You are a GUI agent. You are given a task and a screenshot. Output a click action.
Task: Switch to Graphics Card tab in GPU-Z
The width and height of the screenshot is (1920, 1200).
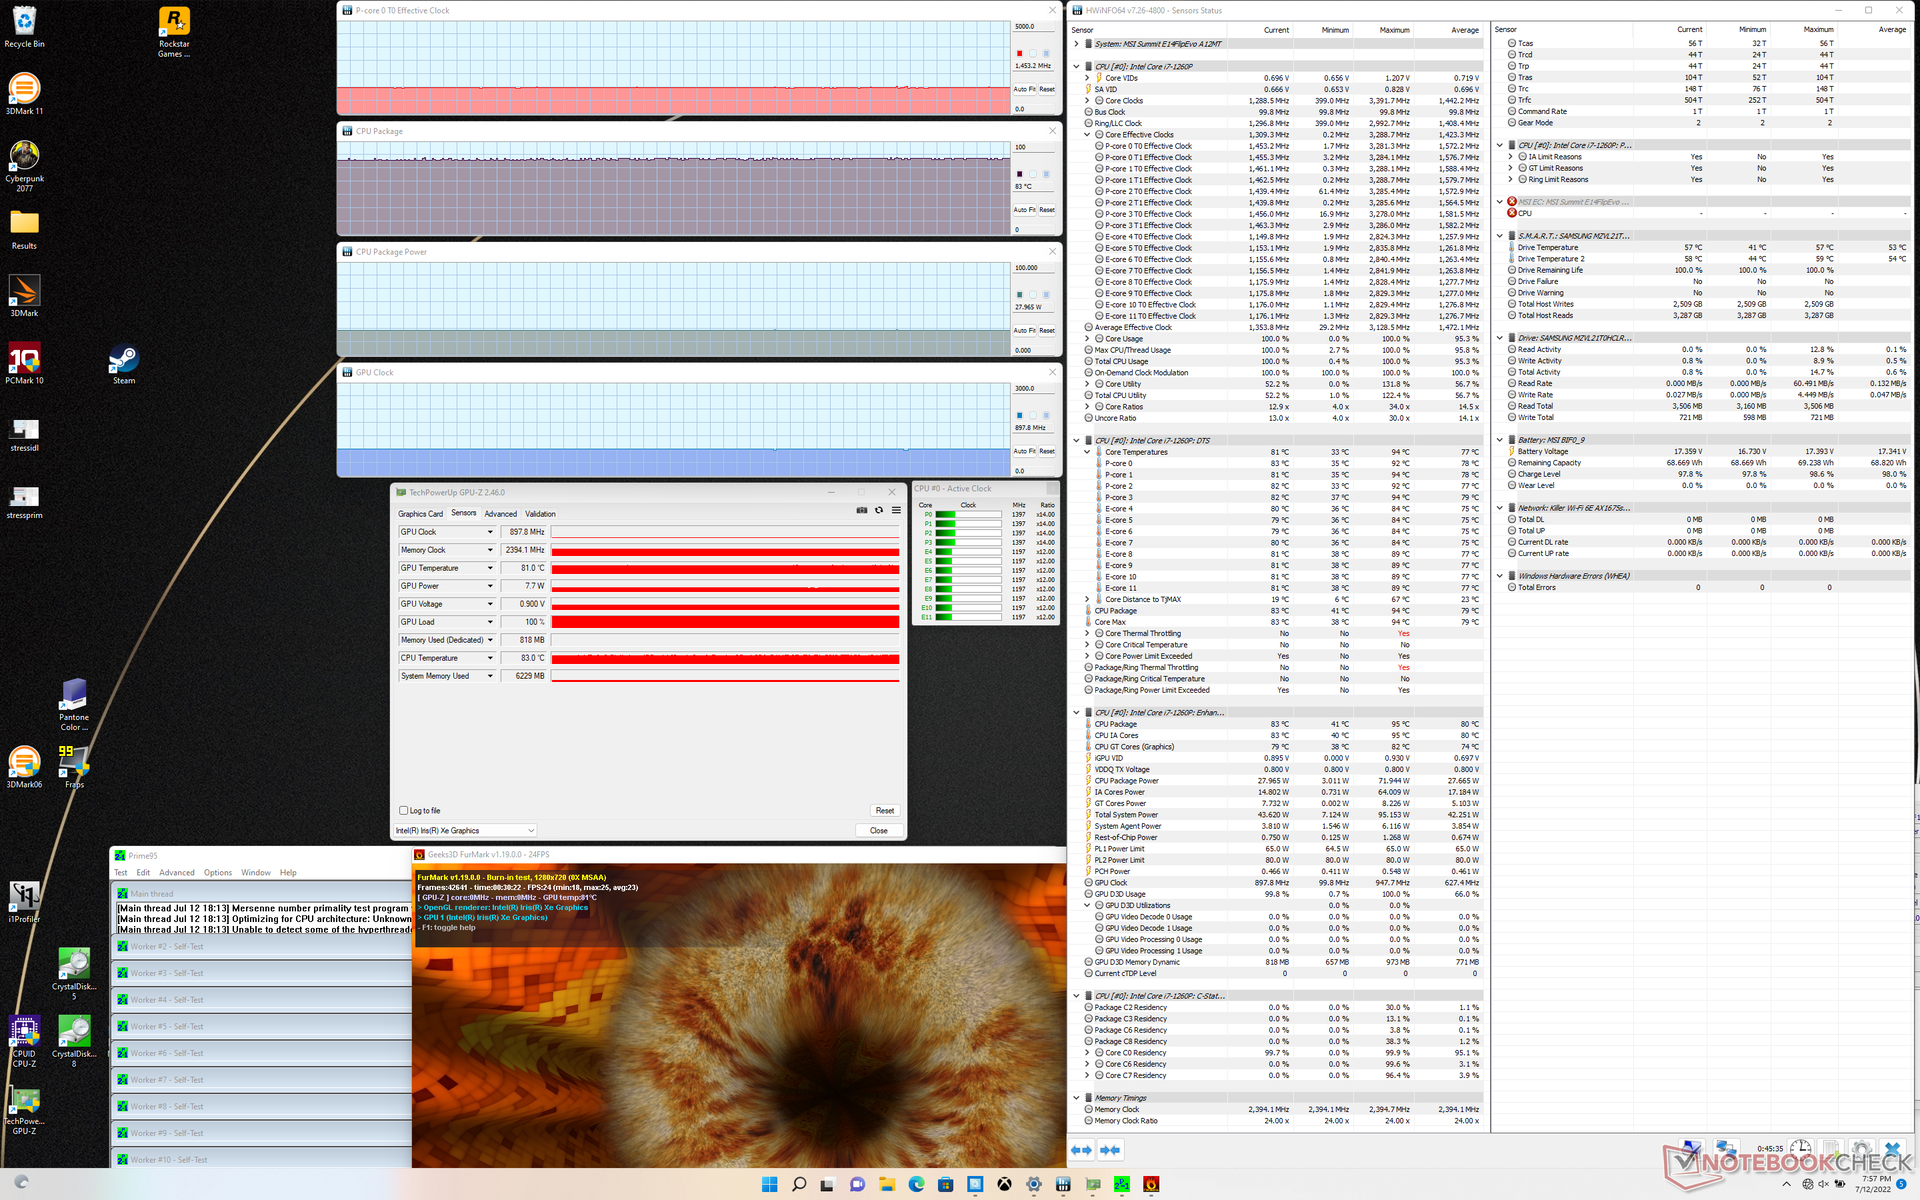(420, 514)
